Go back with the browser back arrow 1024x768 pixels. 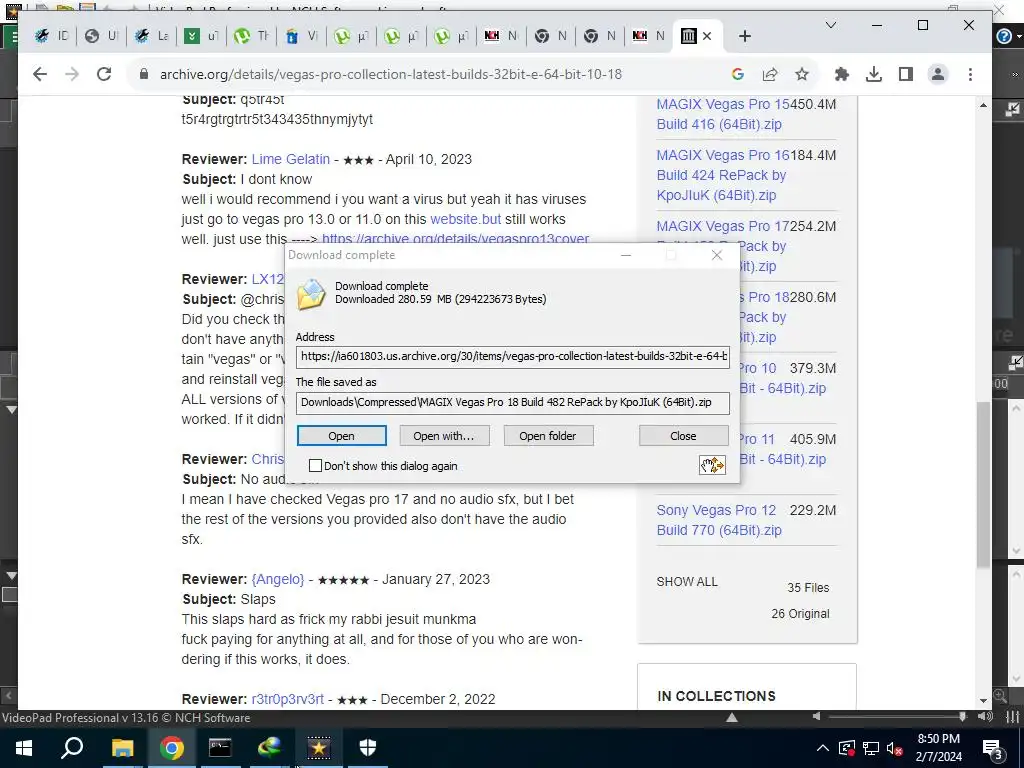click(40, 74)
